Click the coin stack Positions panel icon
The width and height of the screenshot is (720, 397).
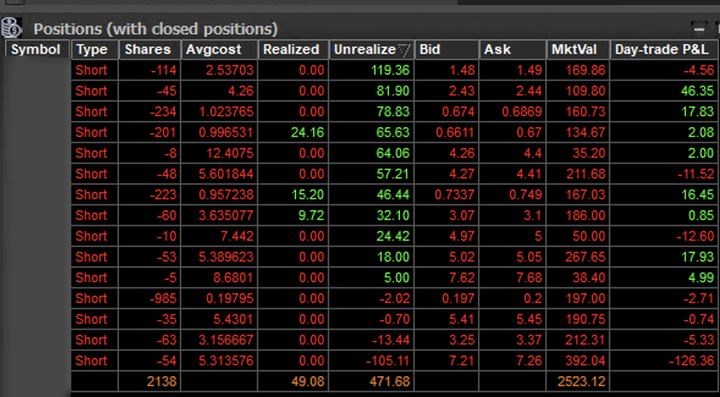pos(11,28)
